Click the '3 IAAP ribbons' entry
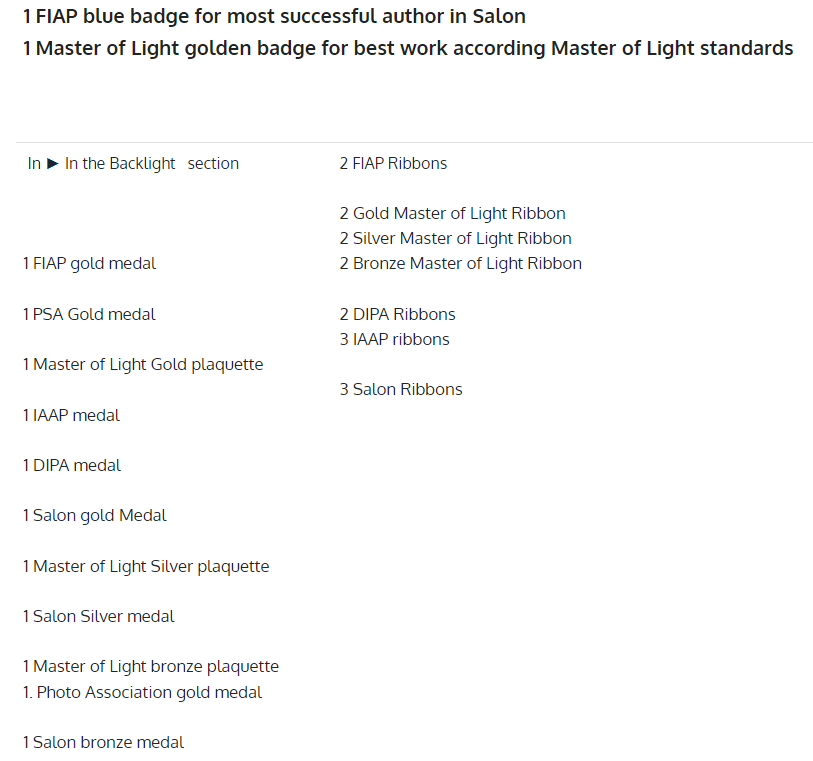This screenshot has height=761, width=813. pos(395,339)
